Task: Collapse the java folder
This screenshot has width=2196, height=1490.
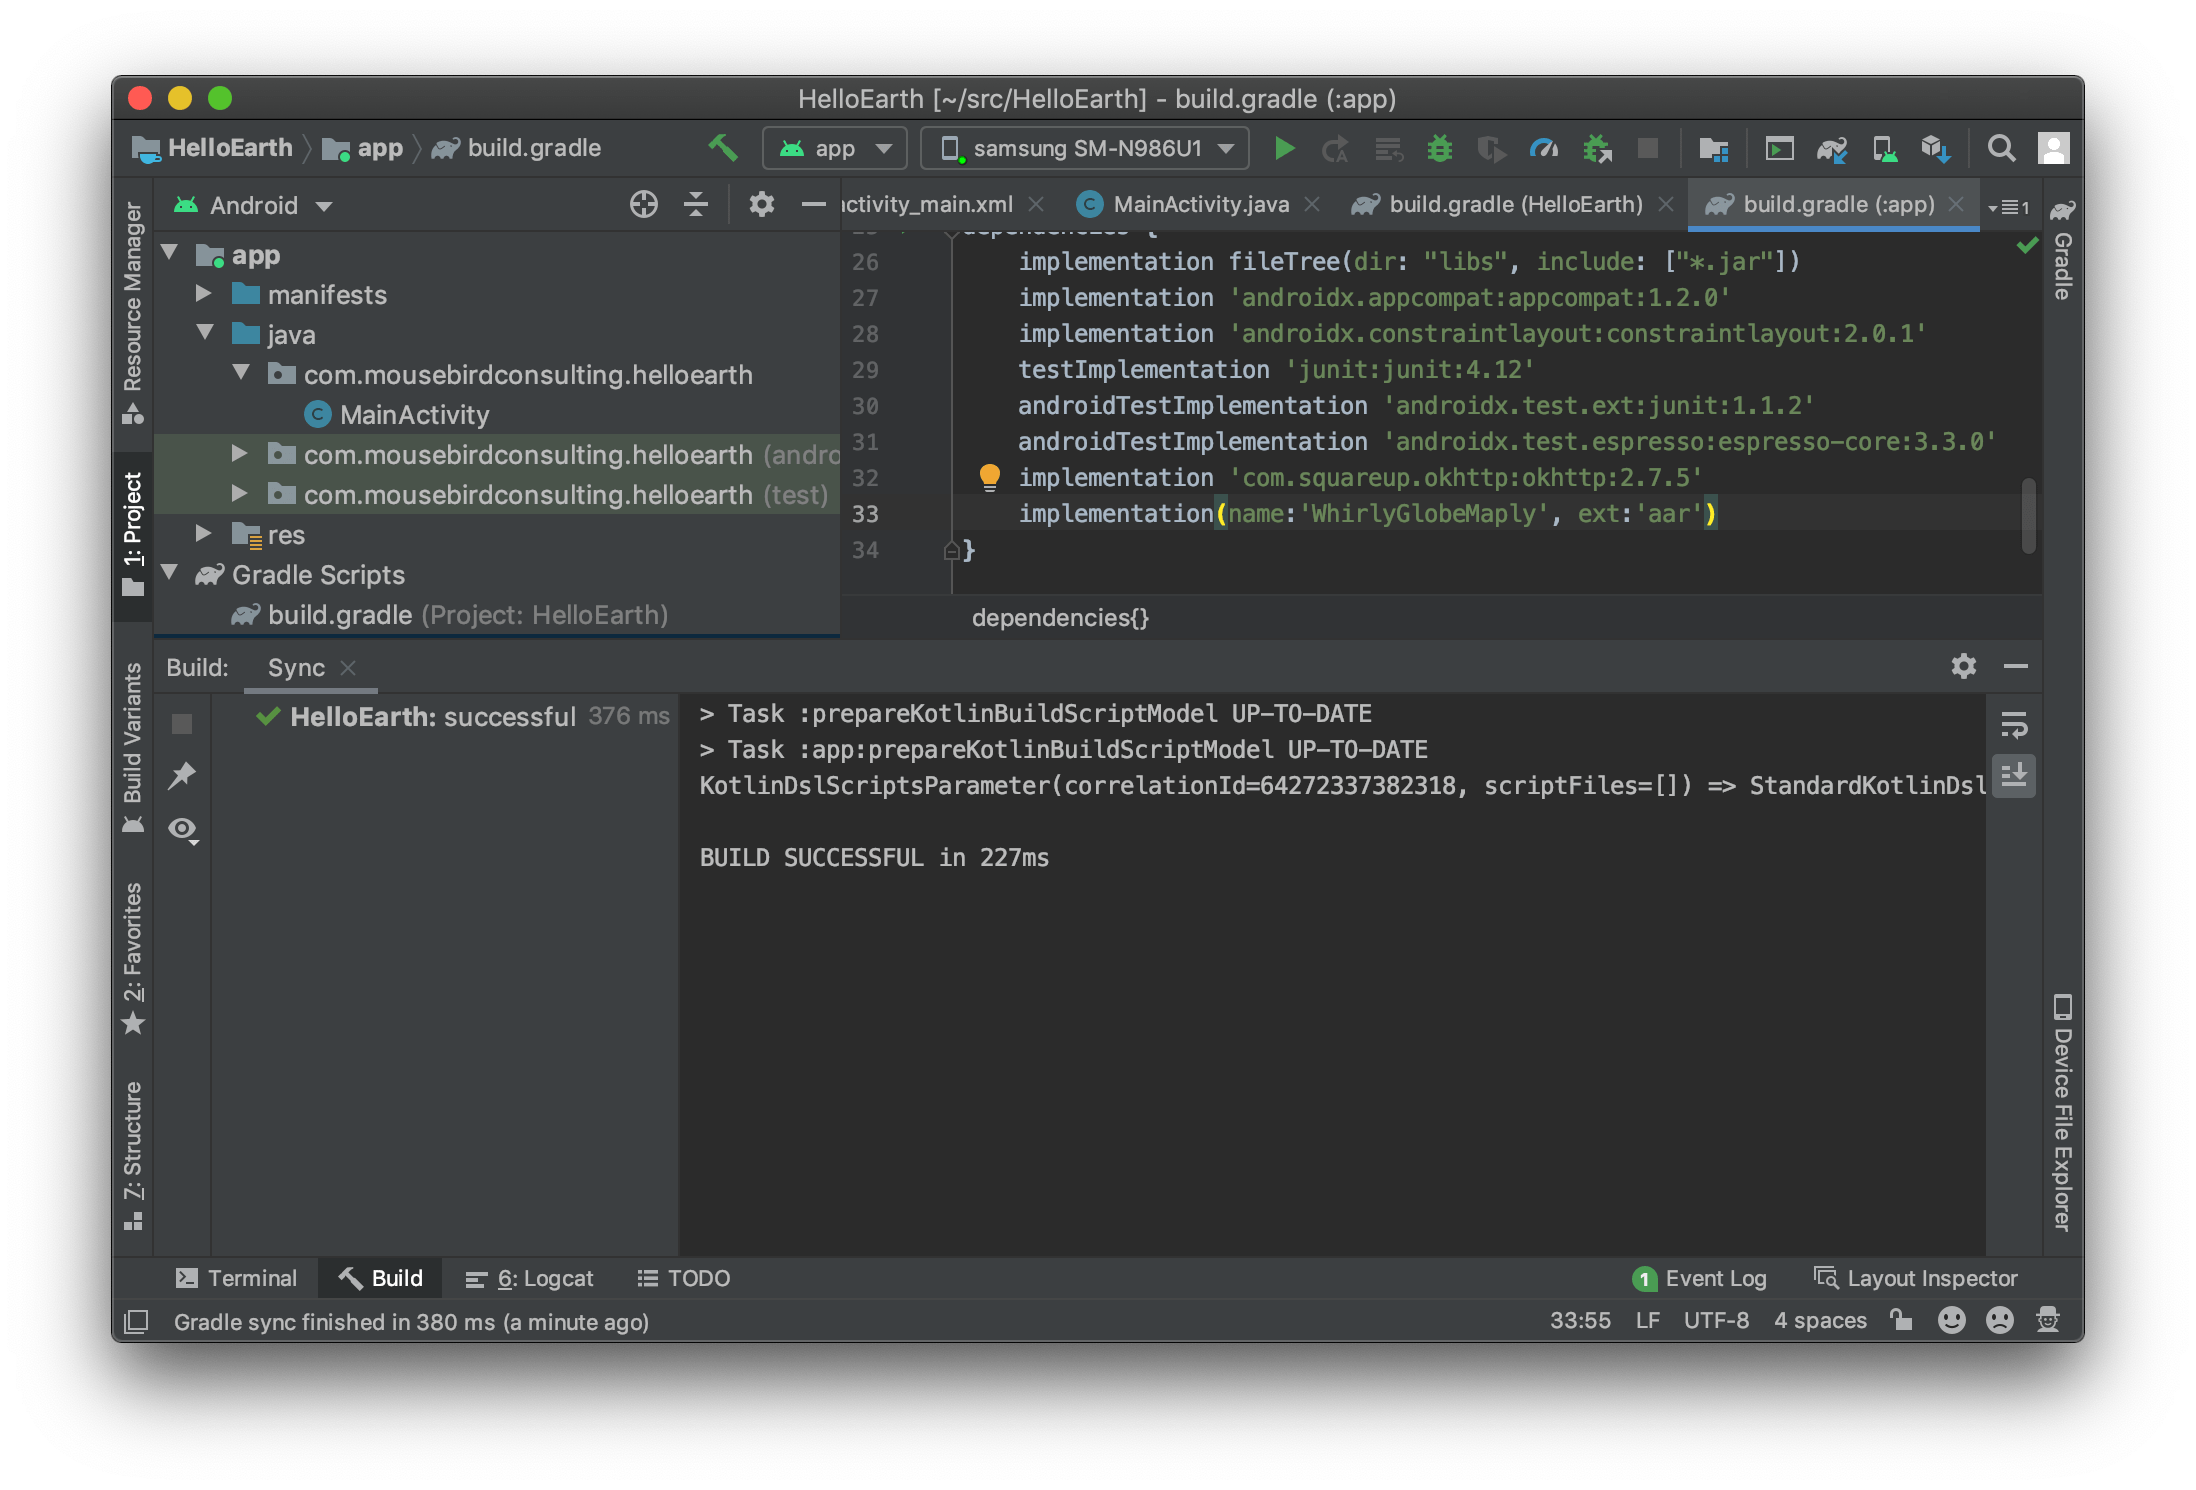Action: tap(206, 333)
